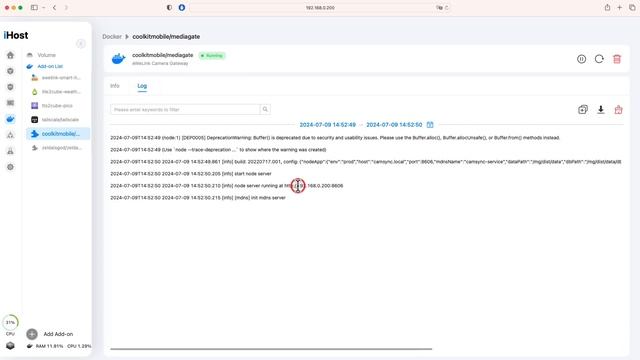Open the gear settings icon in the left rail
Image resolution: width=640 pixels, height=360 pixels.
point(10,167)
